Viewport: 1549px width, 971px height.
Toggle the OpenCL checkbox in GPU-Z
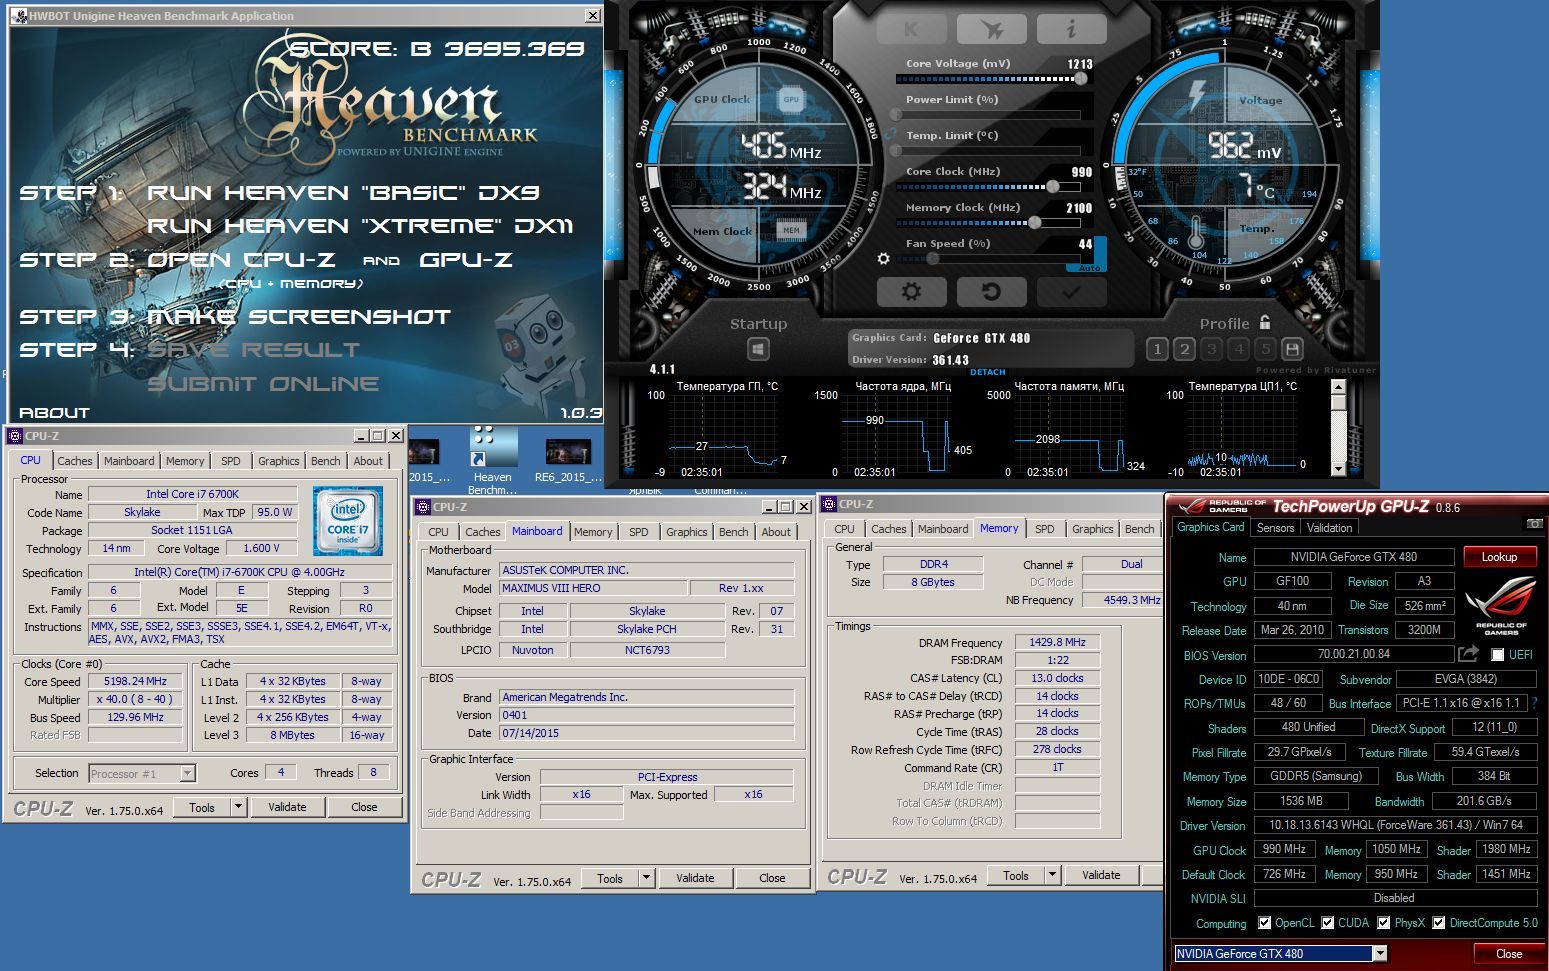[1265, 923]
